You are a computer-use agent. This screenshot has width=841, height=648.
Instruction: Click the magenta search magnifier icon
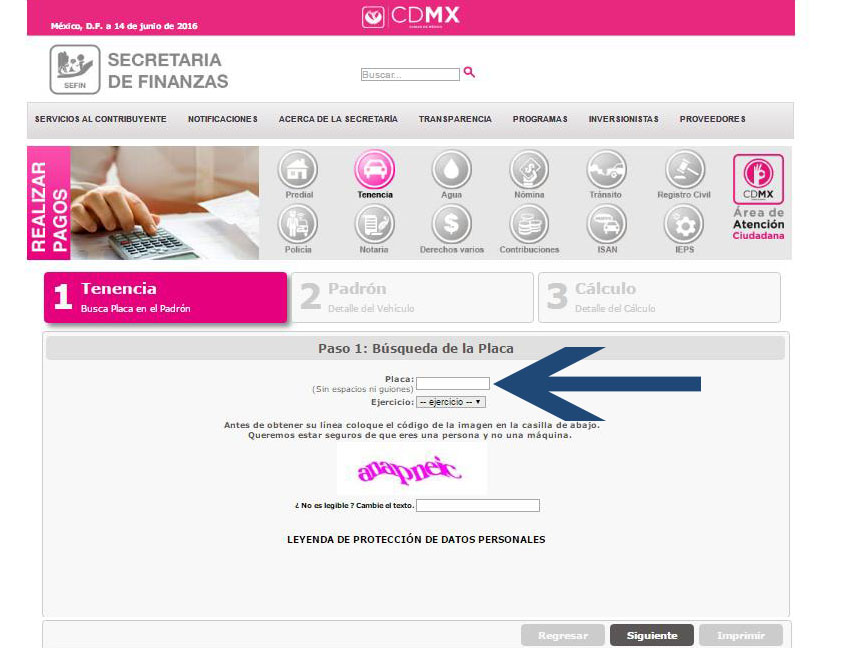click(x=469, y=72)
